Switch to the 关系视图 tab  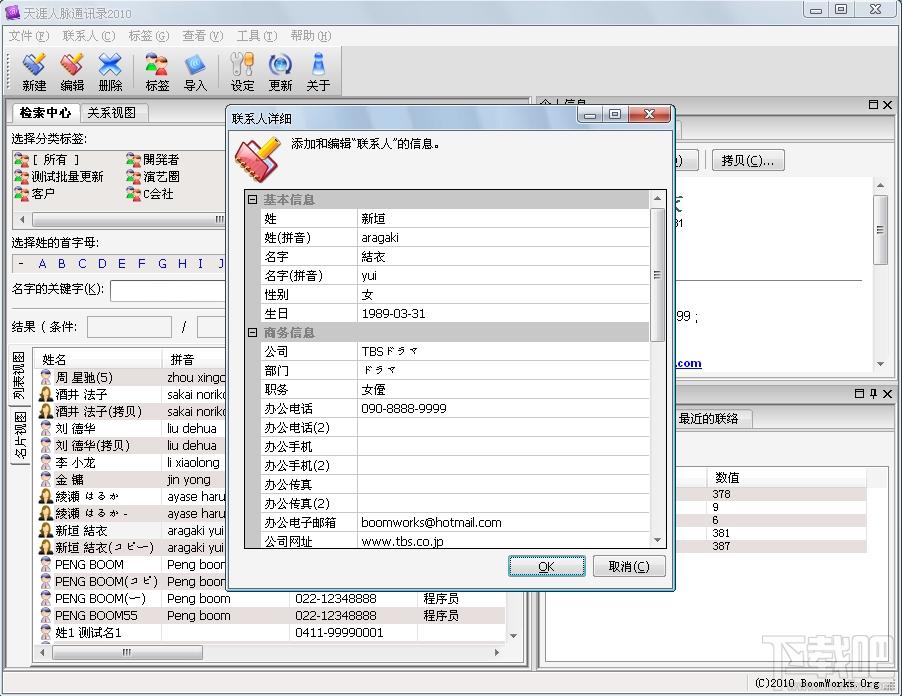[x=112, y=113]
